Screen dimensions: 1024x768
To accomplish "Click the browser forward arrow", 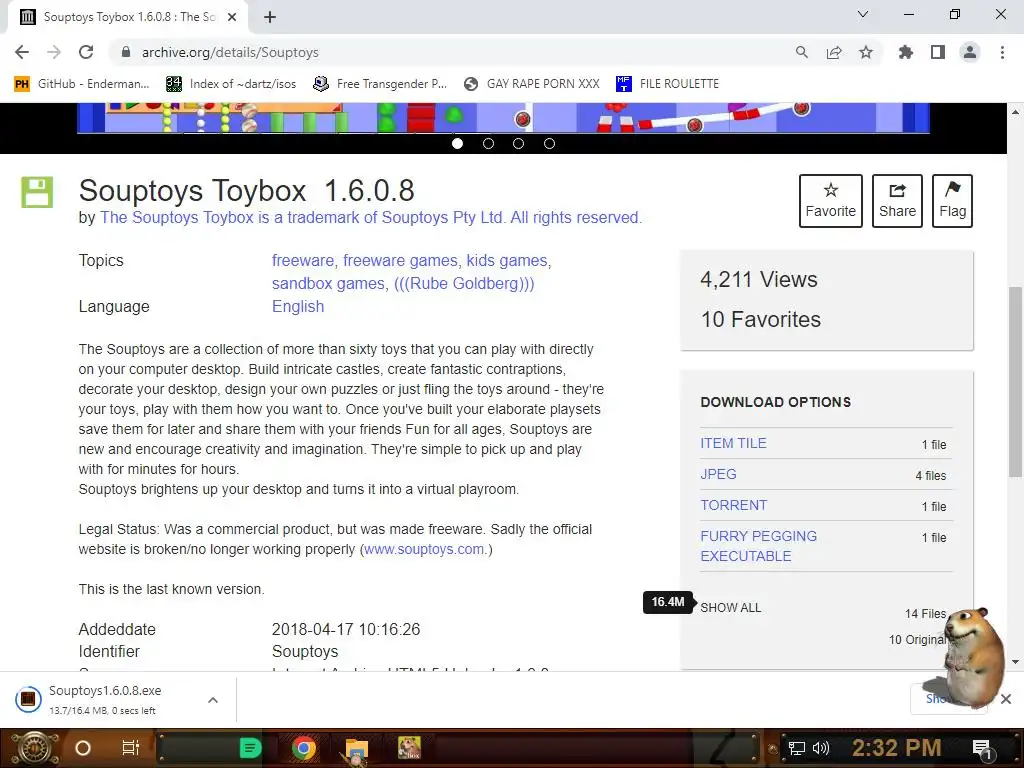I will point(54,52).
